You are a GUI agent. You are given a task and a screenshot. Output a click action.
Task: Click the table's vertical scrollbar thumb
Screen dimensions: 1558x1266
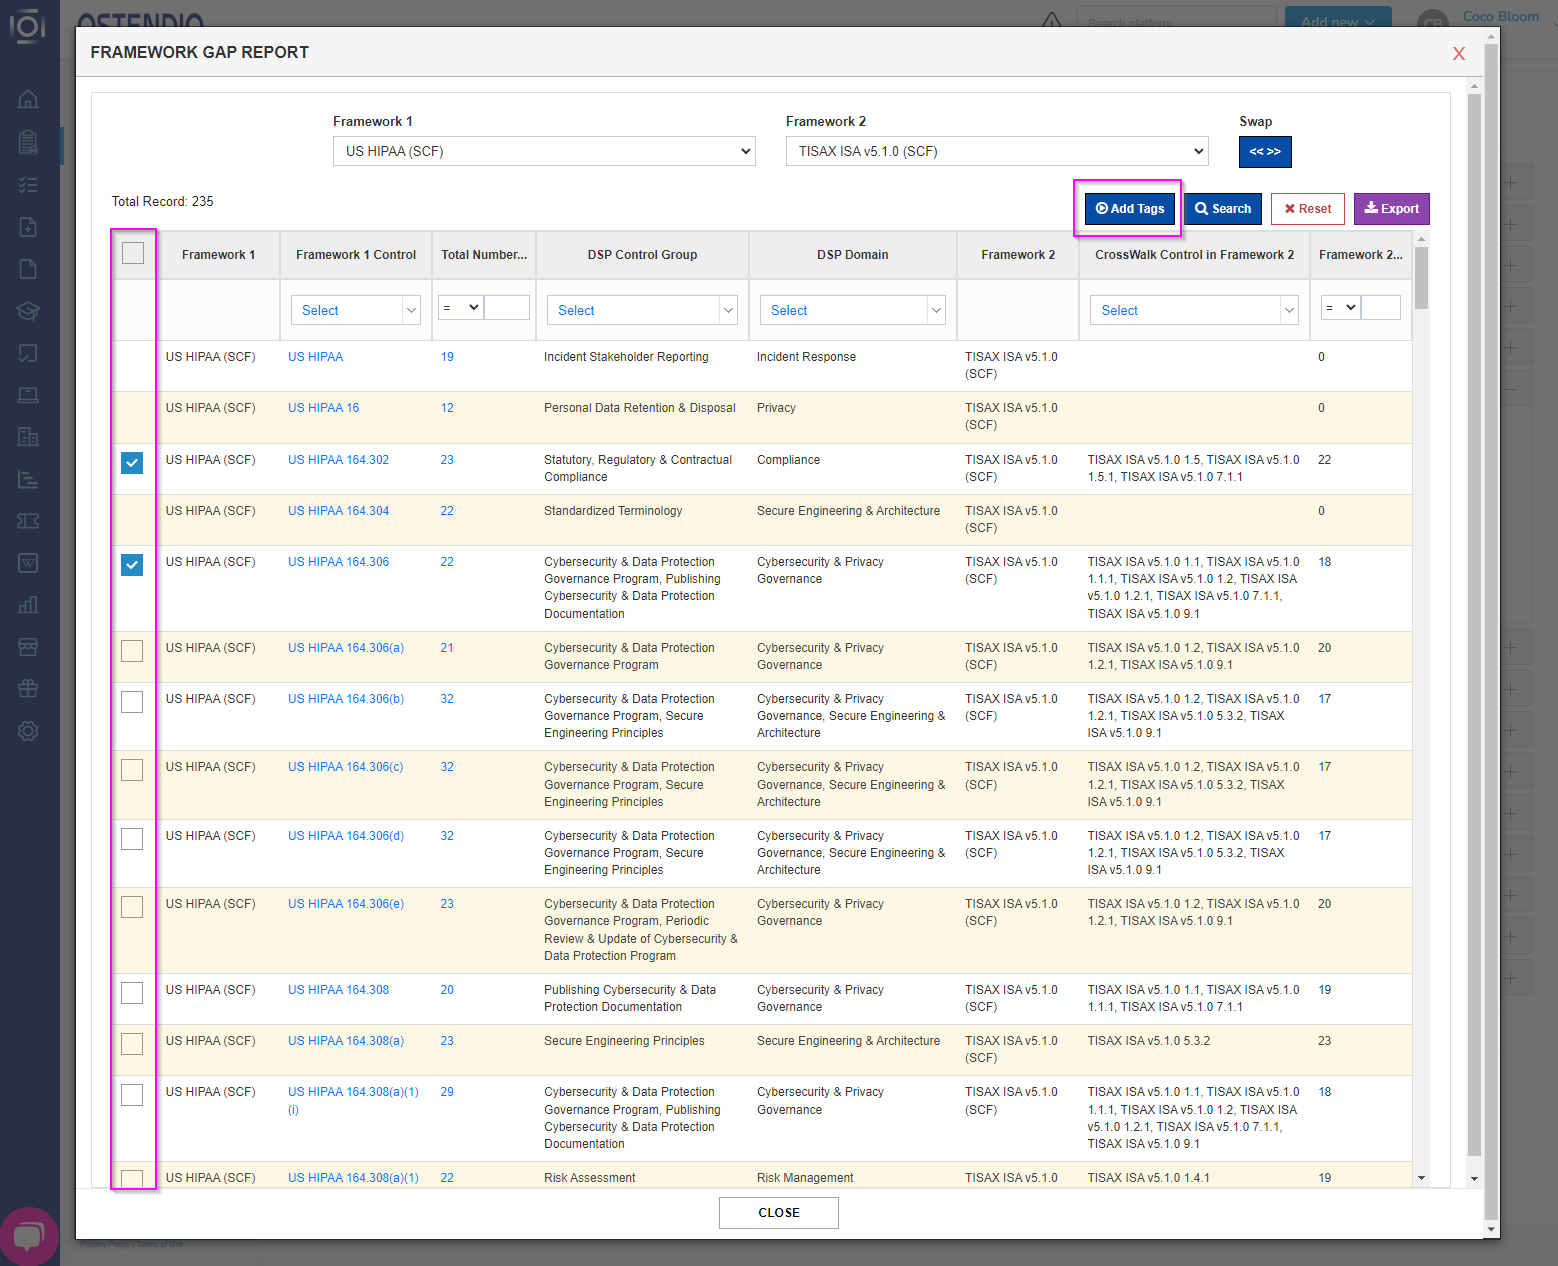click(1421, 278)
